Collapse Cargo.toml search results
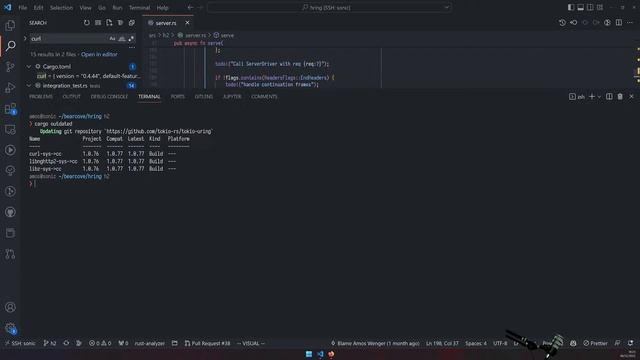This screenshot has width=640, height=360. pos(29,66)
